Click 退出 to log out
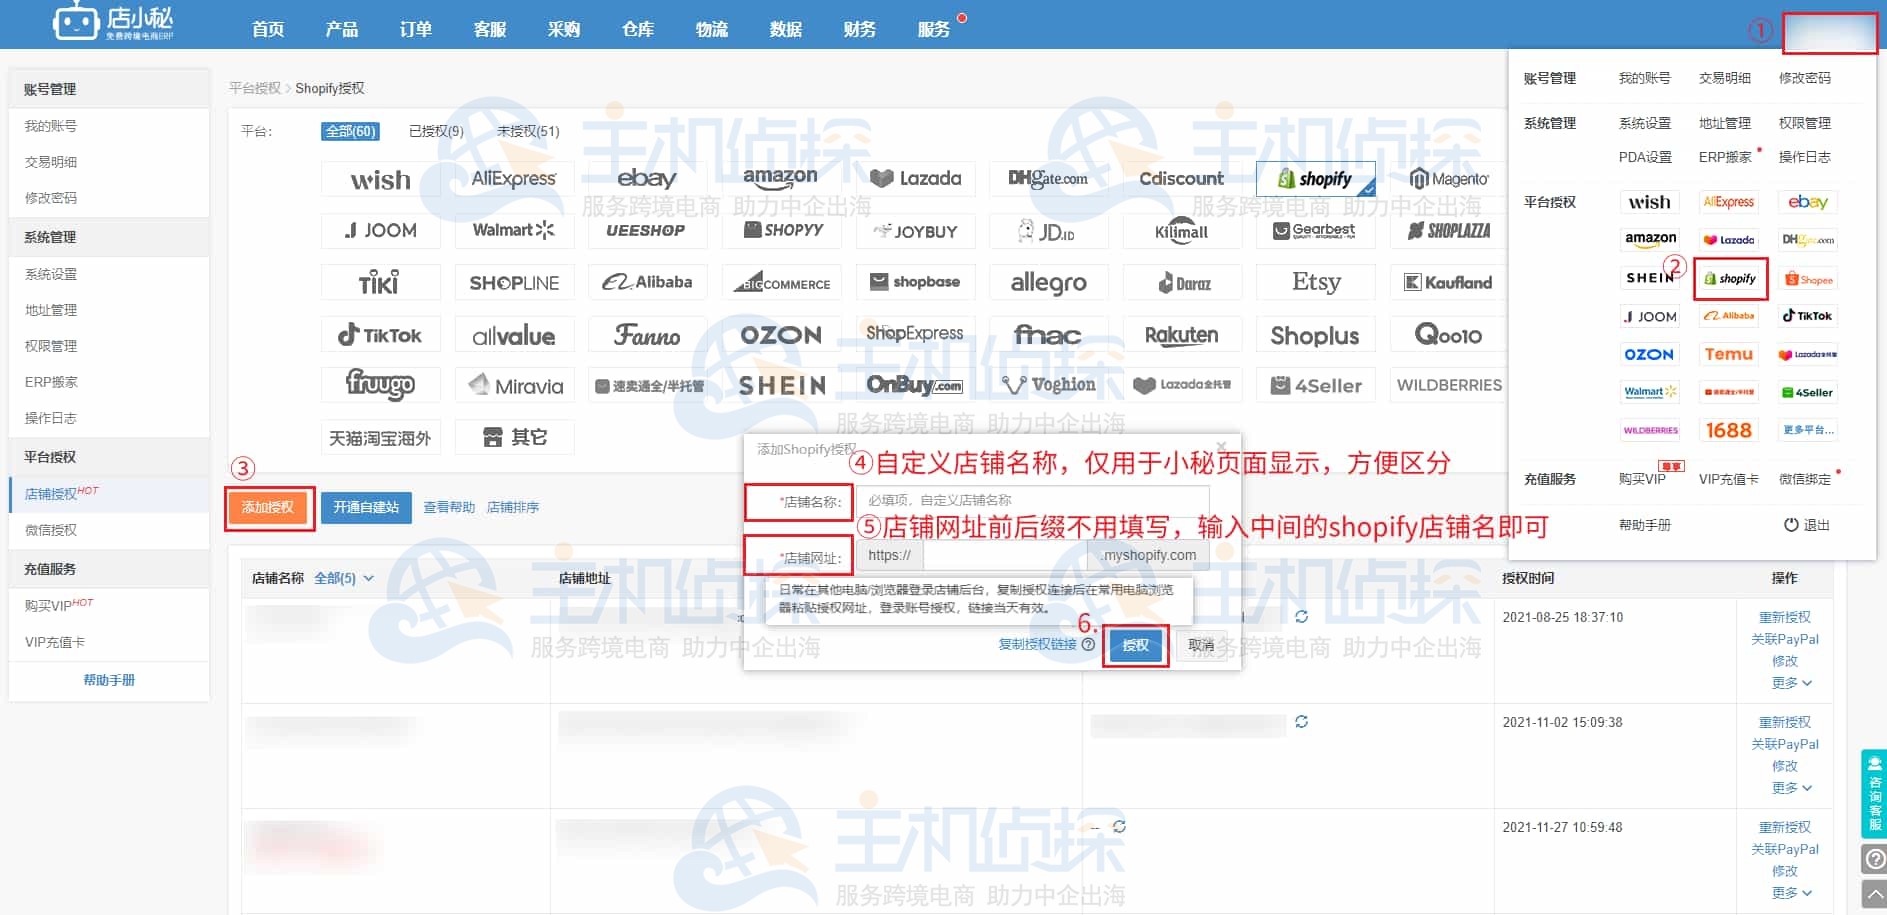 pos(1807,525)
